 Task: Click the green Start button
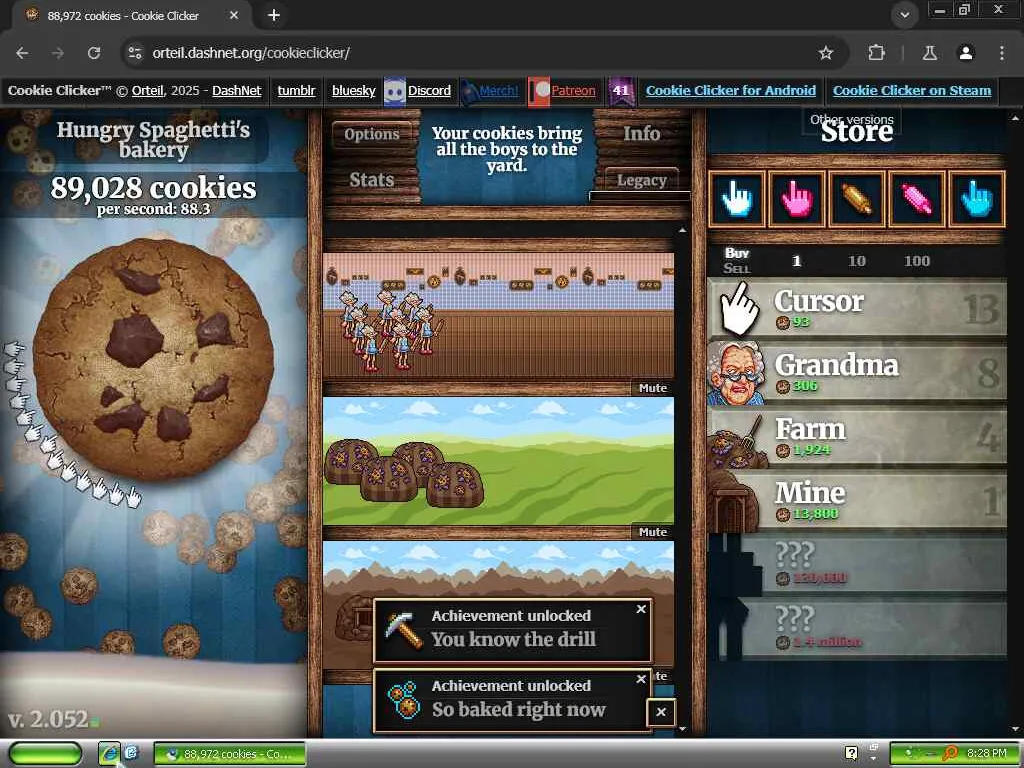[45, 753]
